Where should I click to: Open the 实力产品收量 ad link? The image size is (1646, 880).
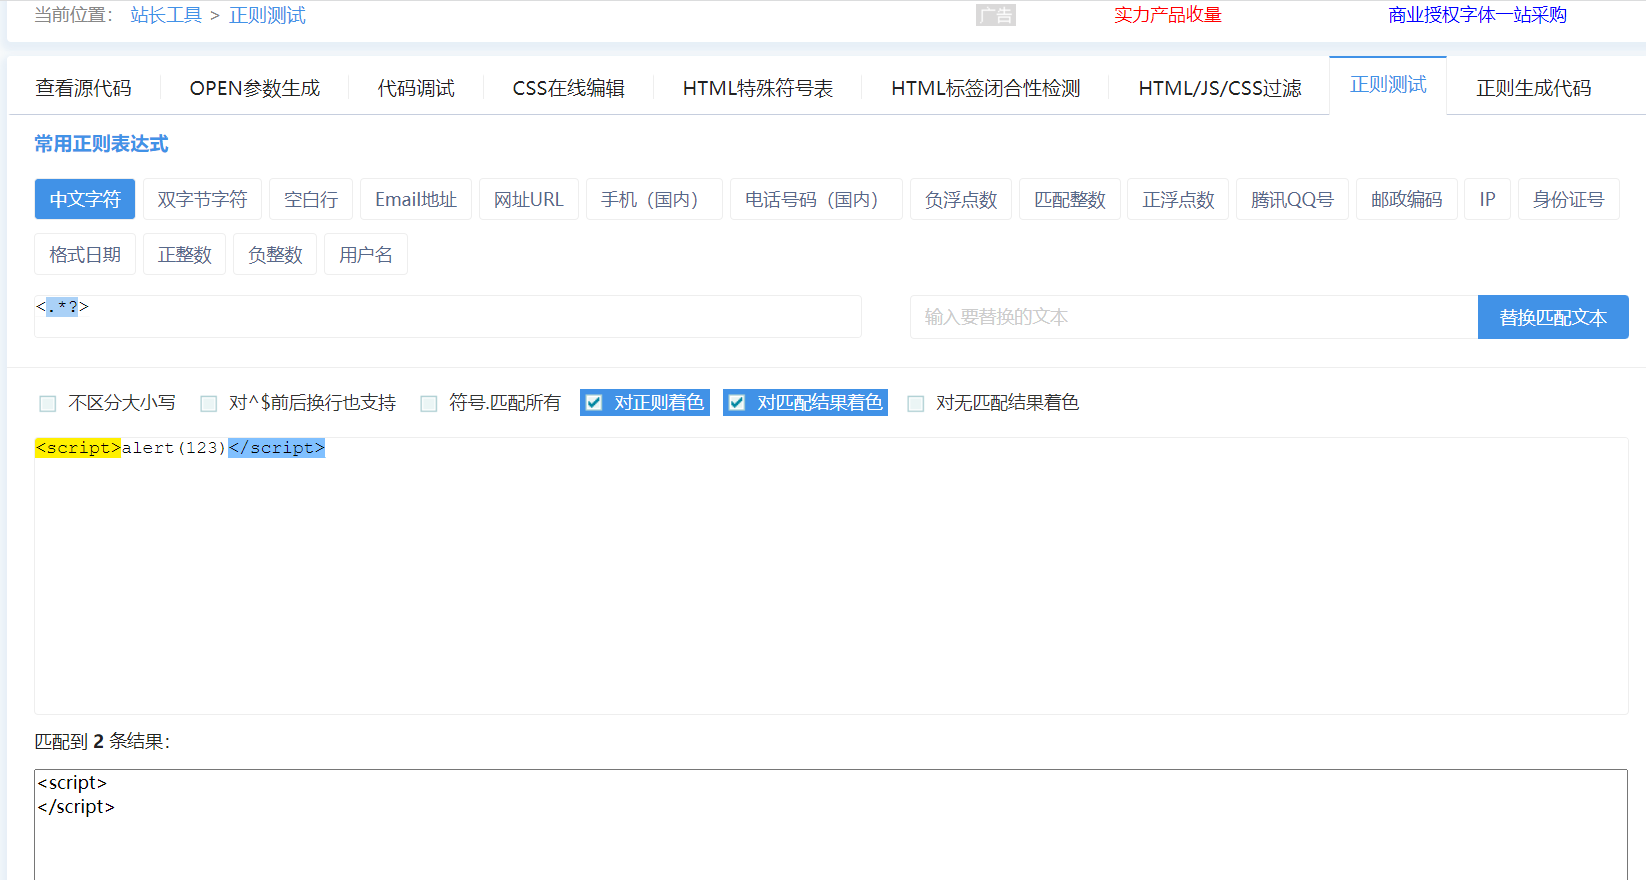click(x=1168, y=15)
